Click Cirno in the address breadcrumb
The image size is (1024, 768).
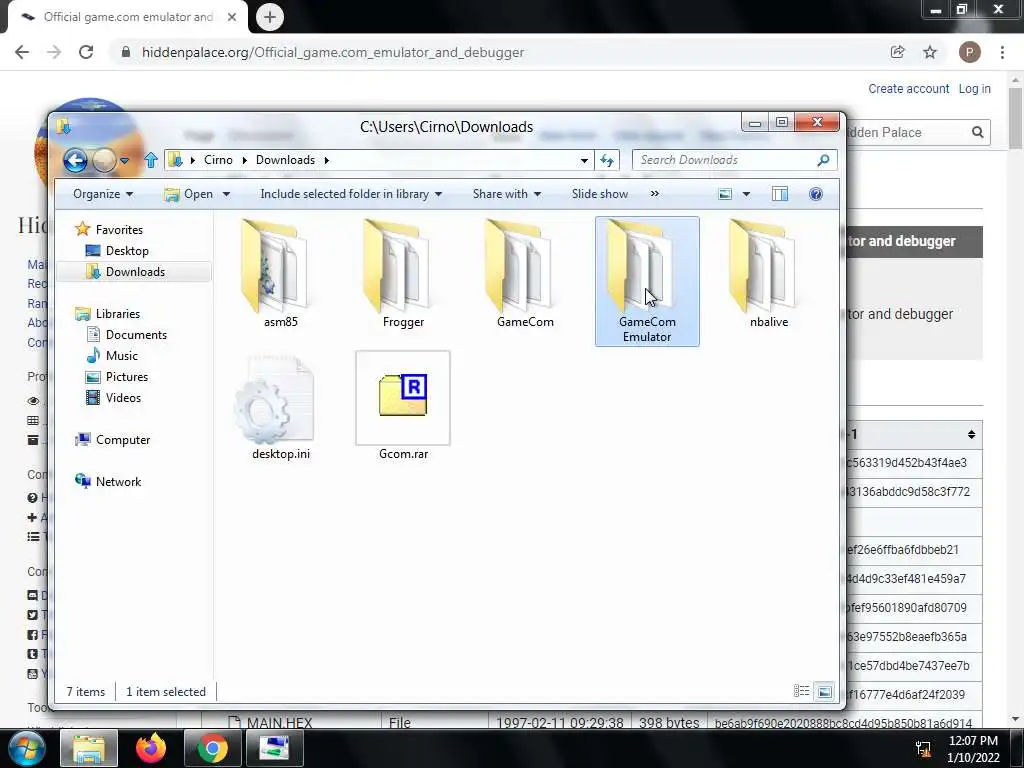[218, 160]
